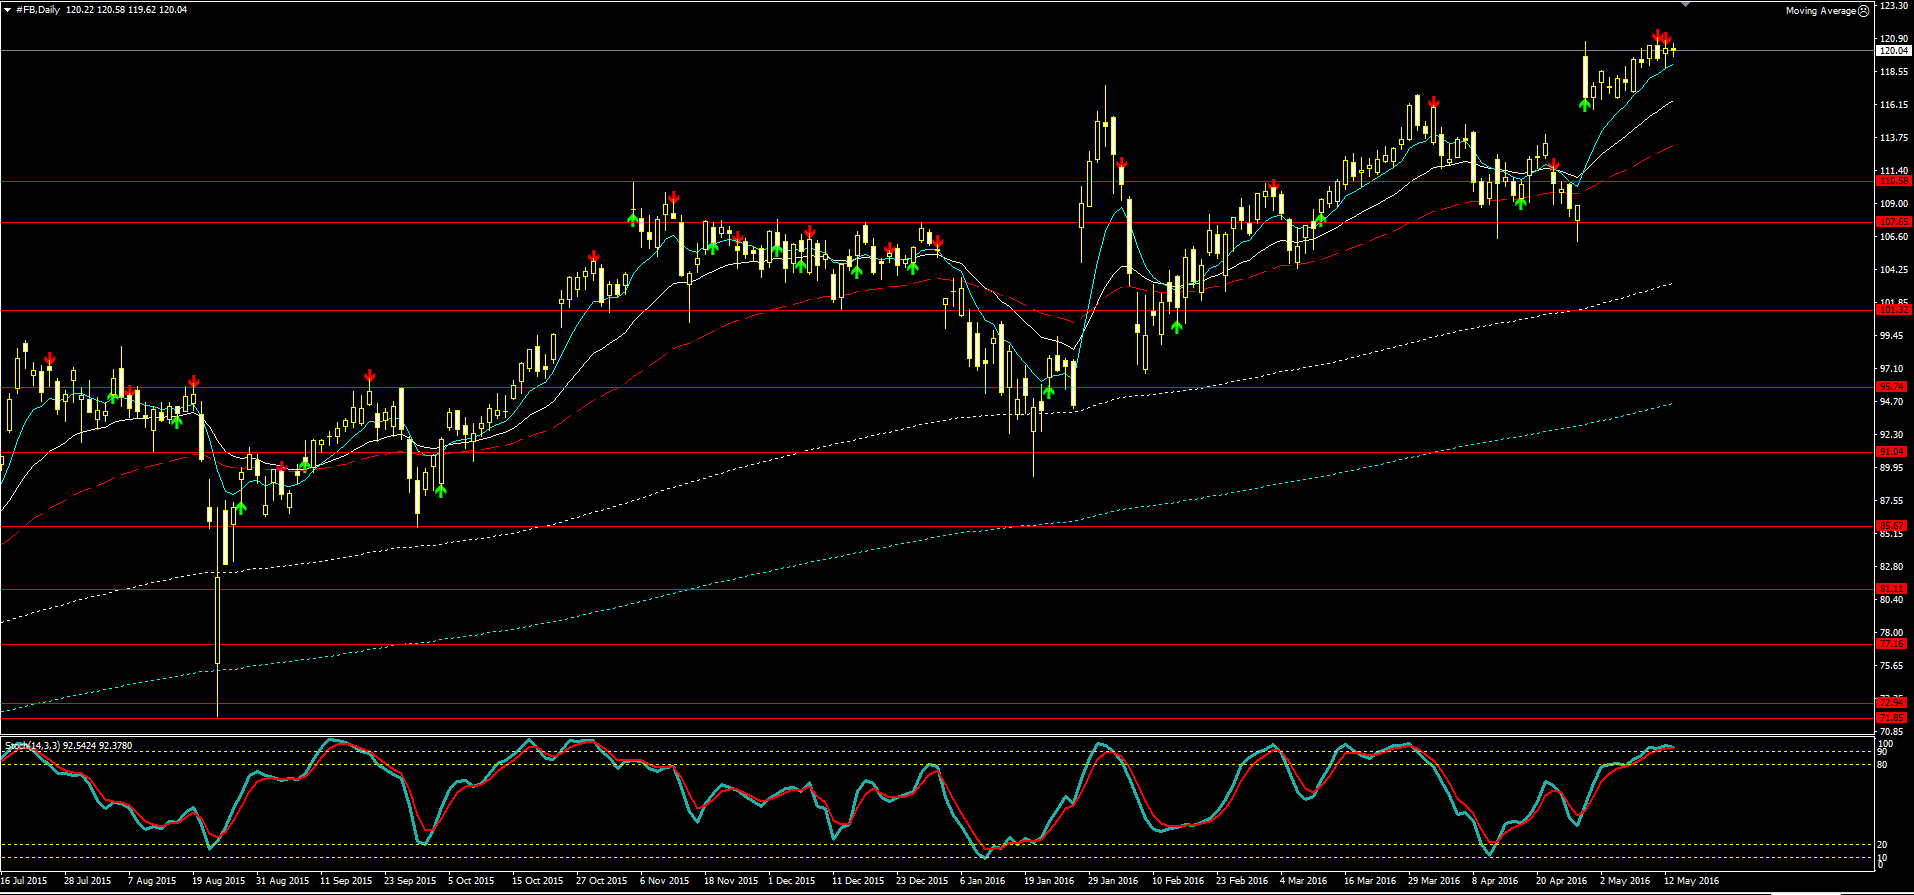Click the red sell arrow above 11 Sep 2015 candle
Viewport: 1914px width, 895px height.
[x=369, y=376]
